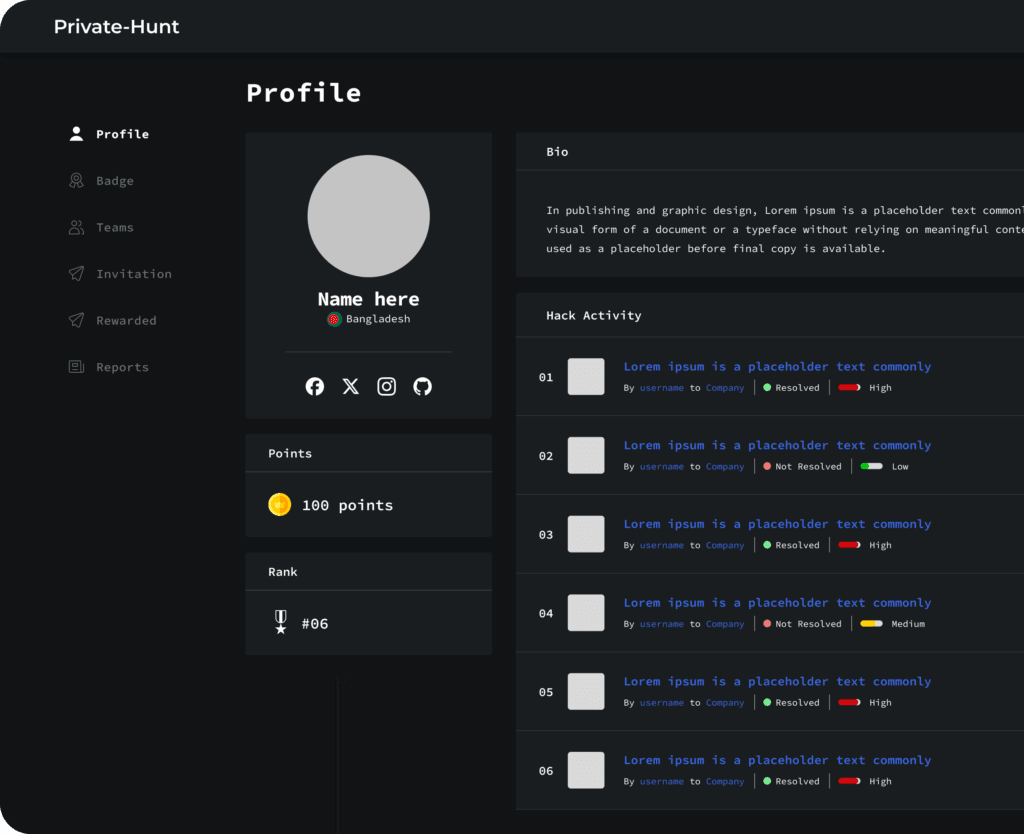Click the Teams people icon
This screenshot has height=834, width=1024.
point(76,227)
